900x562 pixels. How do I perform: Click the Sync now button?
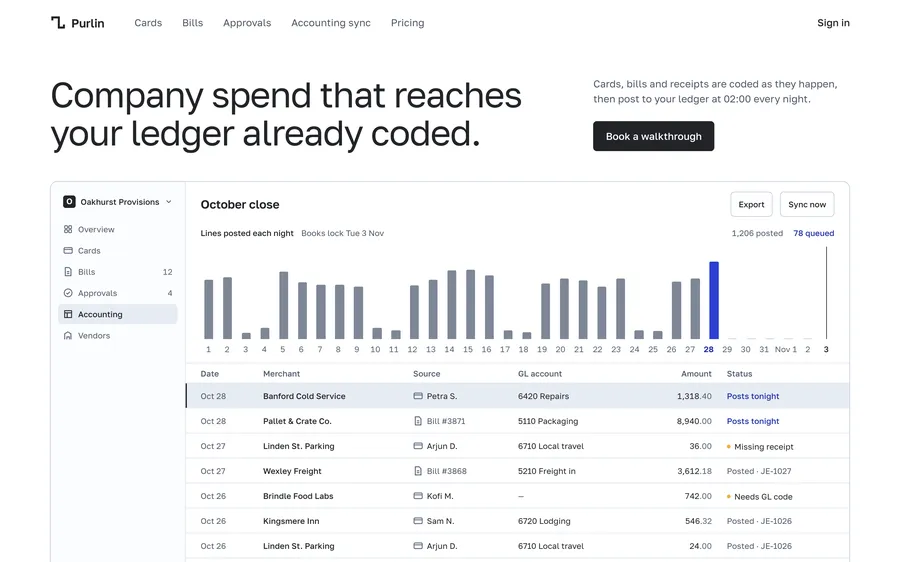pos(807,204)
